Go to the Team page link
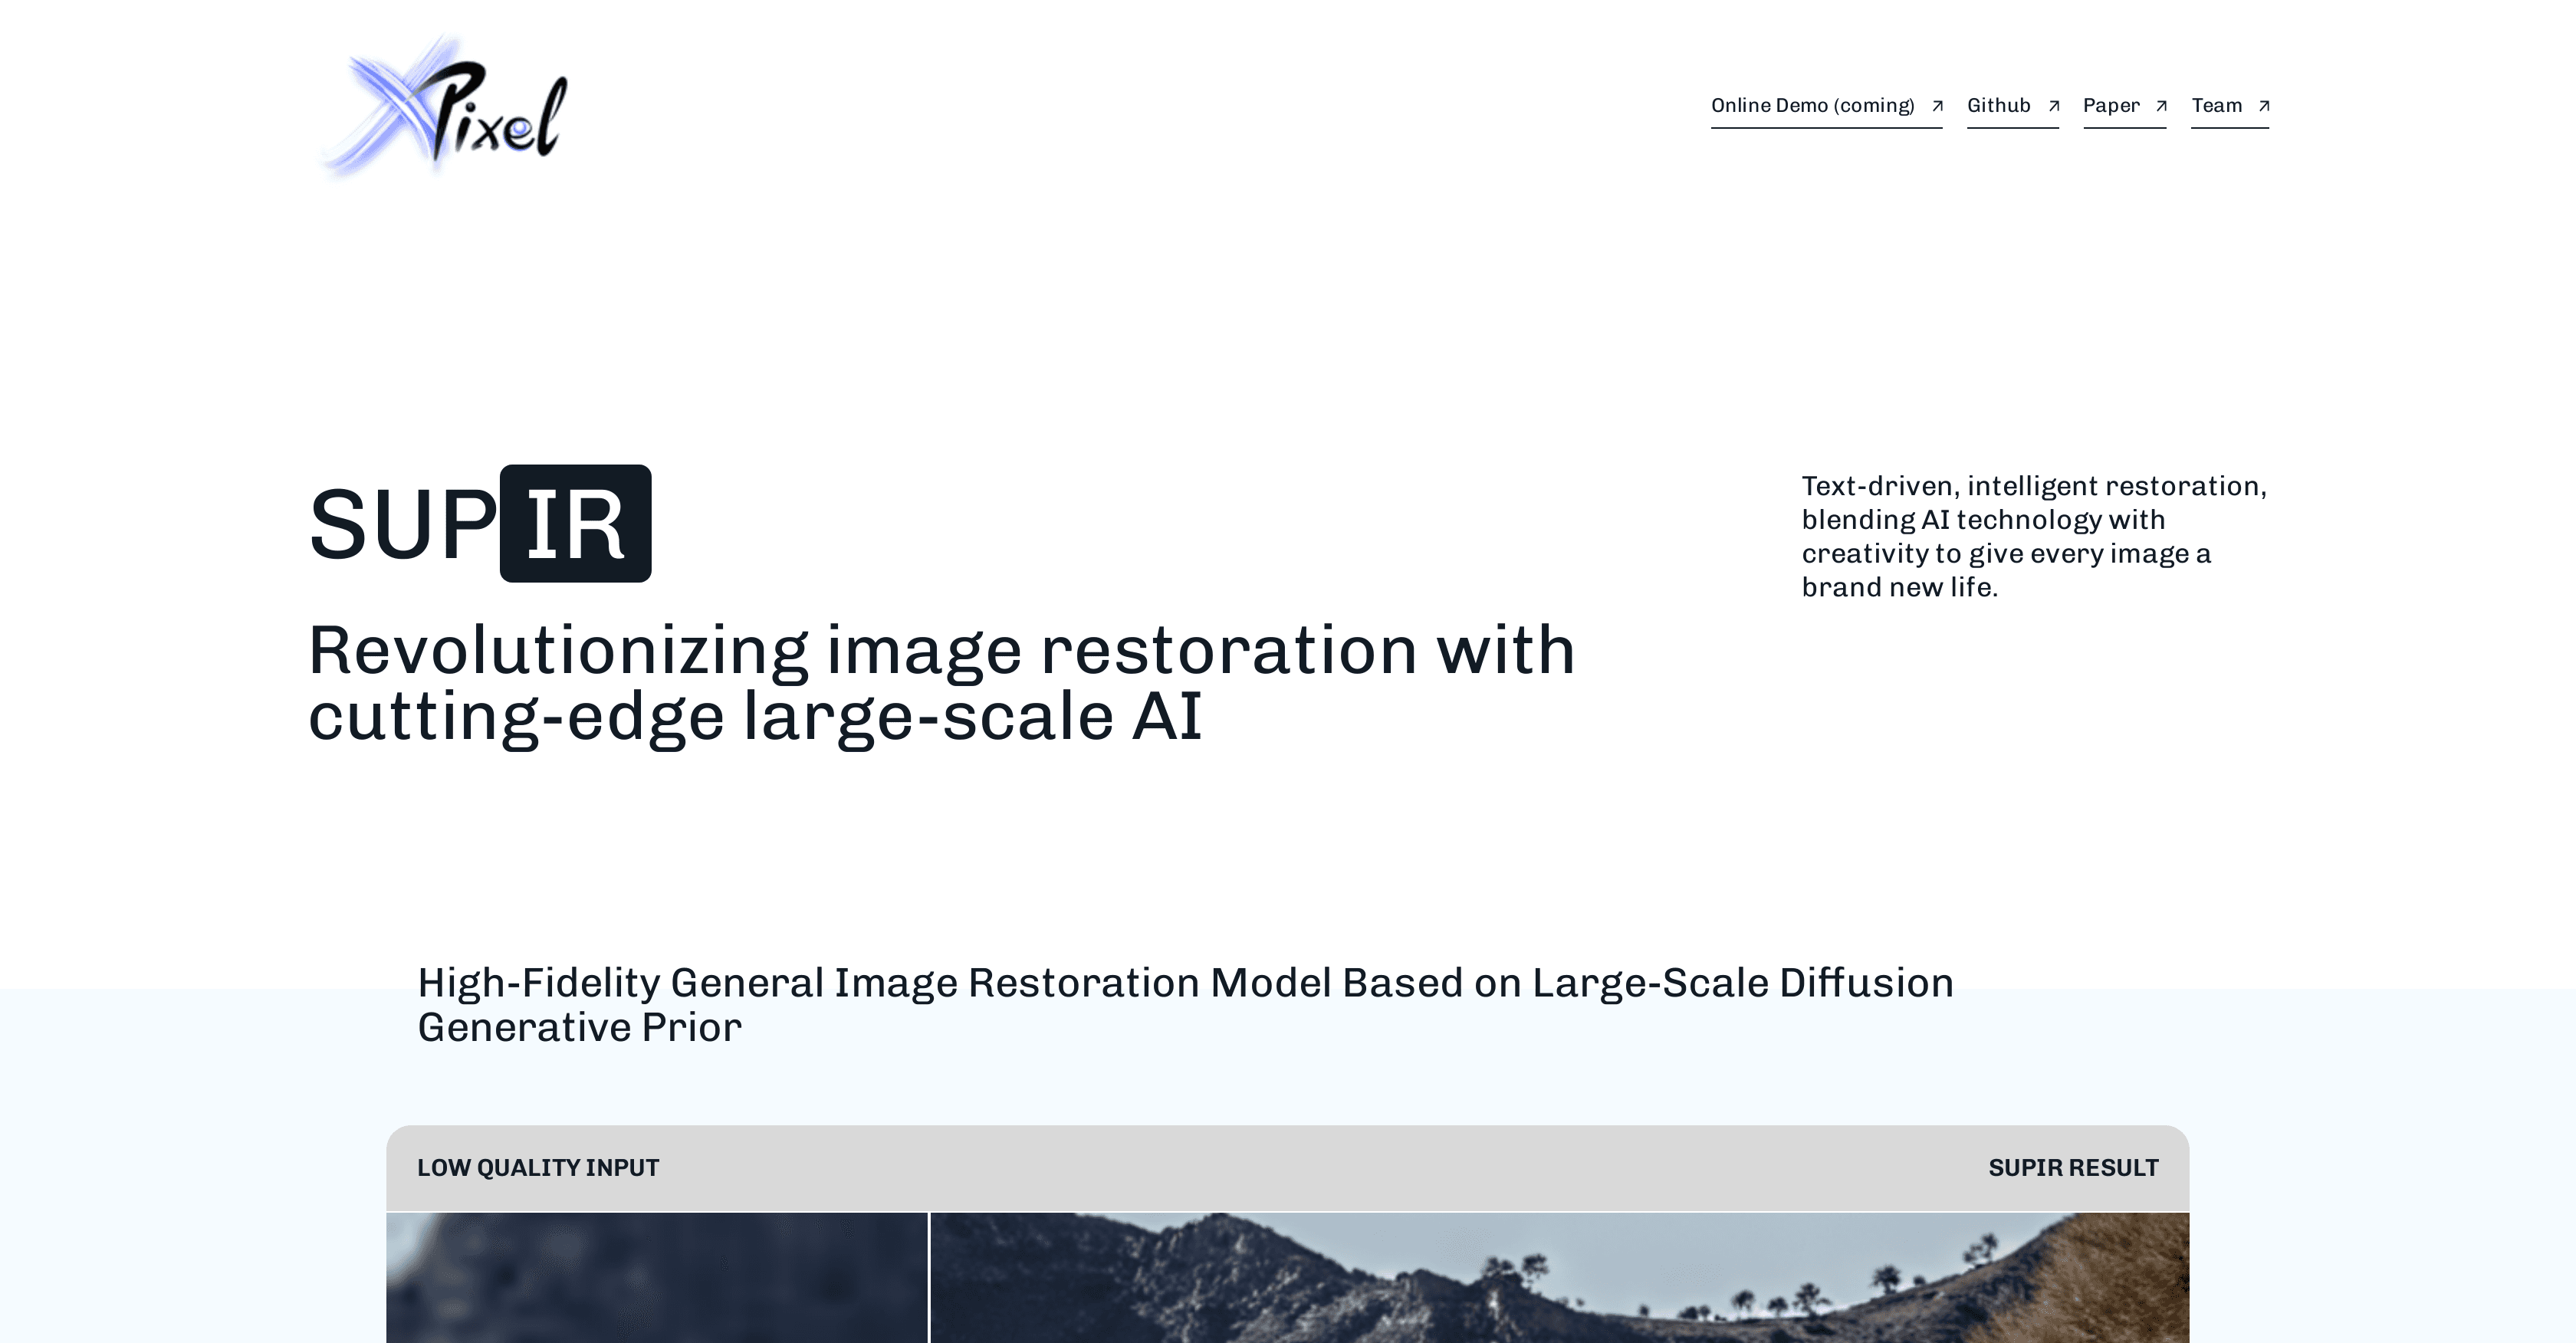The image size is (2576, 1343). (2216, 106)
